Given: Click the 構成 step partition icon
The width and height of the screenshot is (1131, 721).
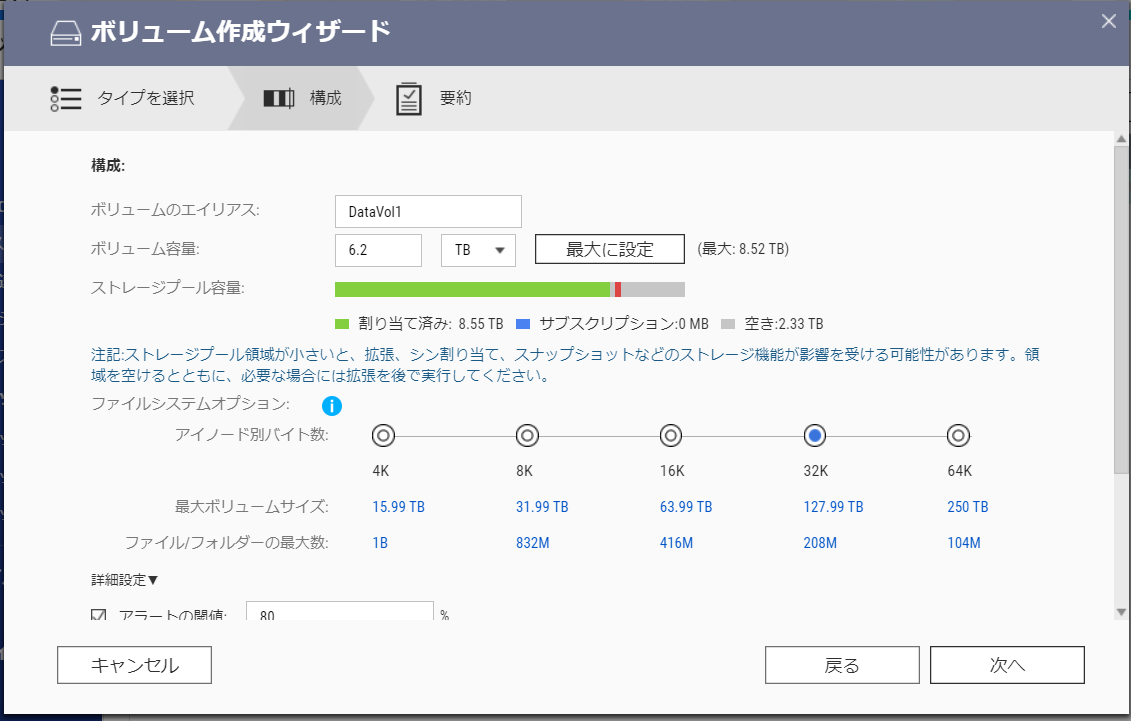Looking at the screenshot, I should click(279, 98).
